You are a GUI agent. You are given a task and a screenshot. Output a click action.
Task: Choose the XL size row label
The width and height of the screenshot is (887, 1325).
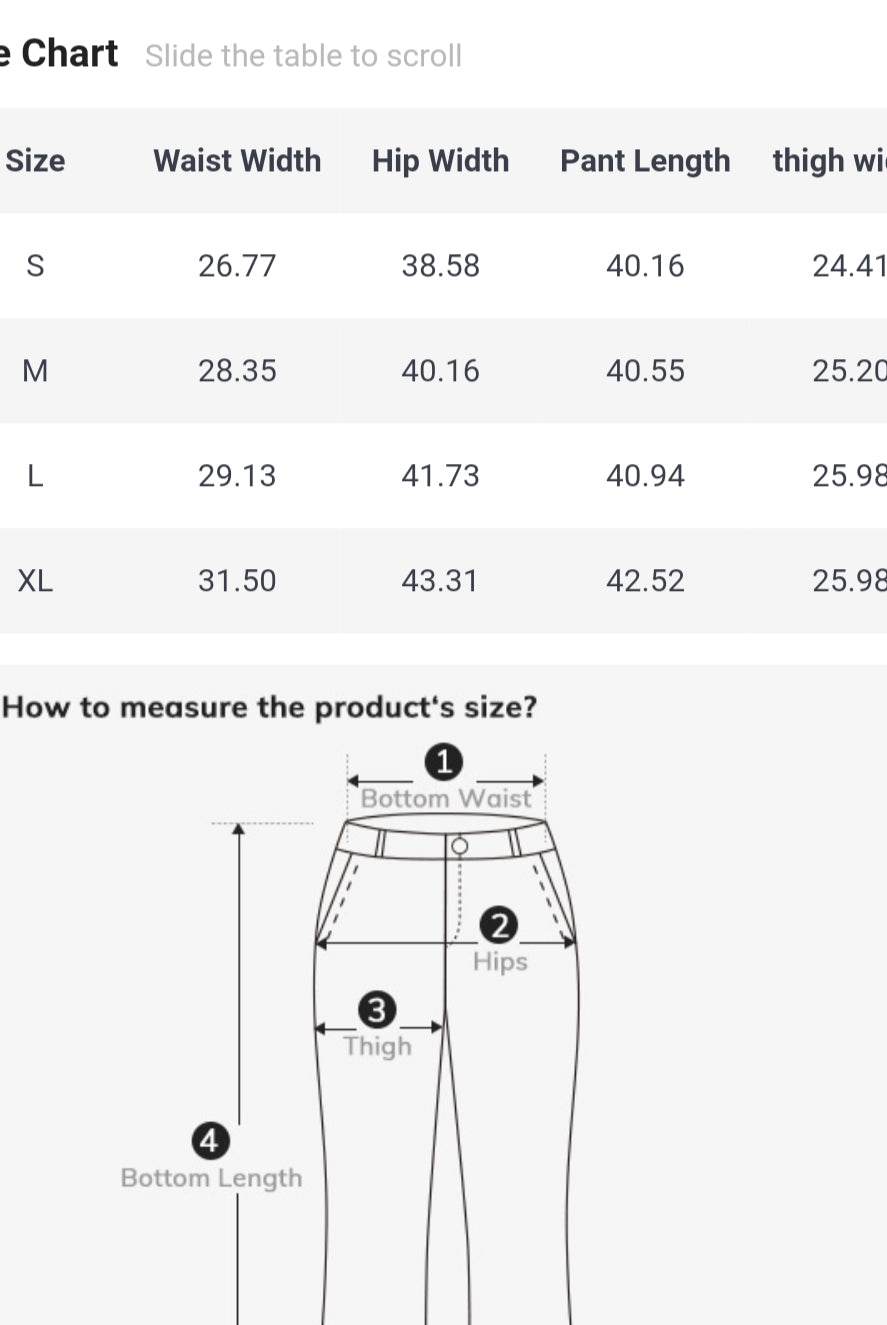(35, 581)
